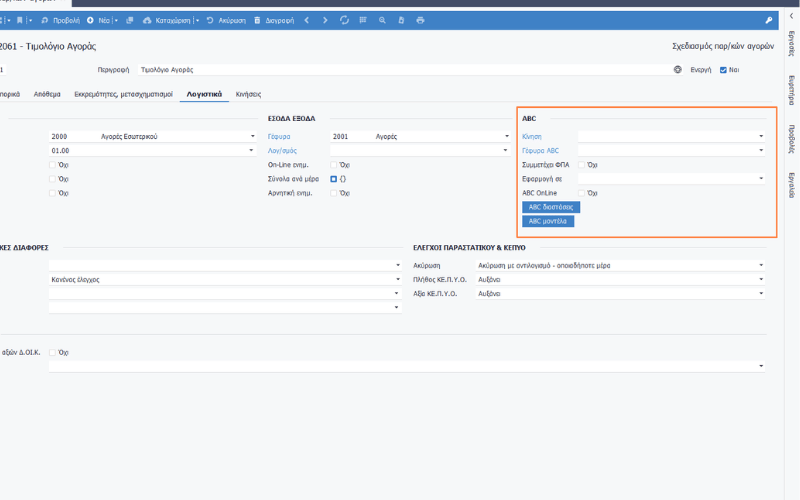Click the Λογ/σμός link label

(282, 151)
